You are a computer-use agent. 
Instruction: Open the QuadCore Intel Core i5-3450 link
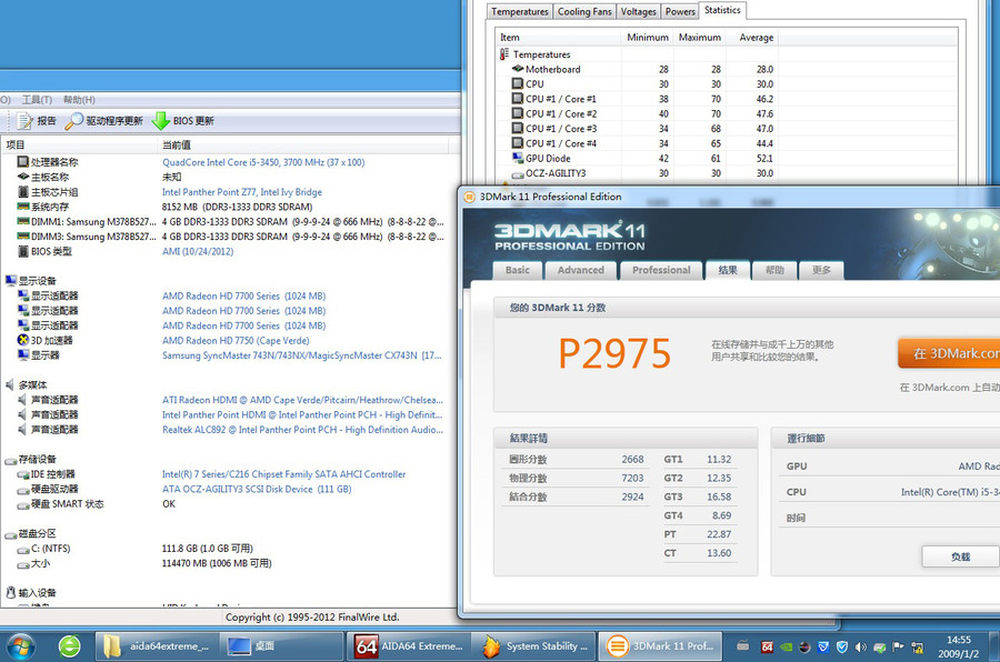[x=263, y=163]
